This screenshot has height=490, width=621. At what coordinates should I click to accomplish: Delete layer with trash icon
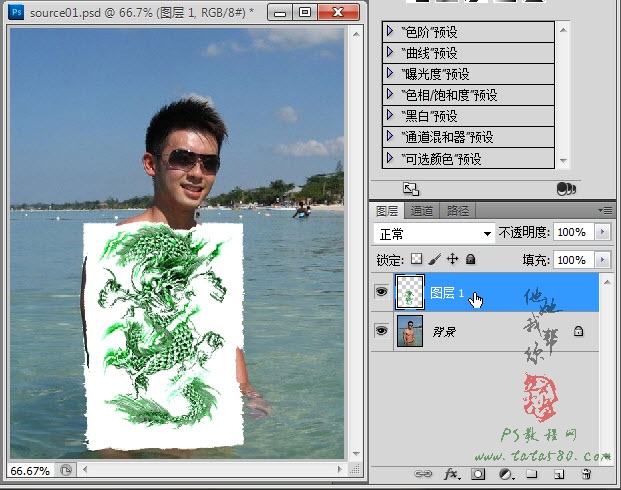point(586,474)
